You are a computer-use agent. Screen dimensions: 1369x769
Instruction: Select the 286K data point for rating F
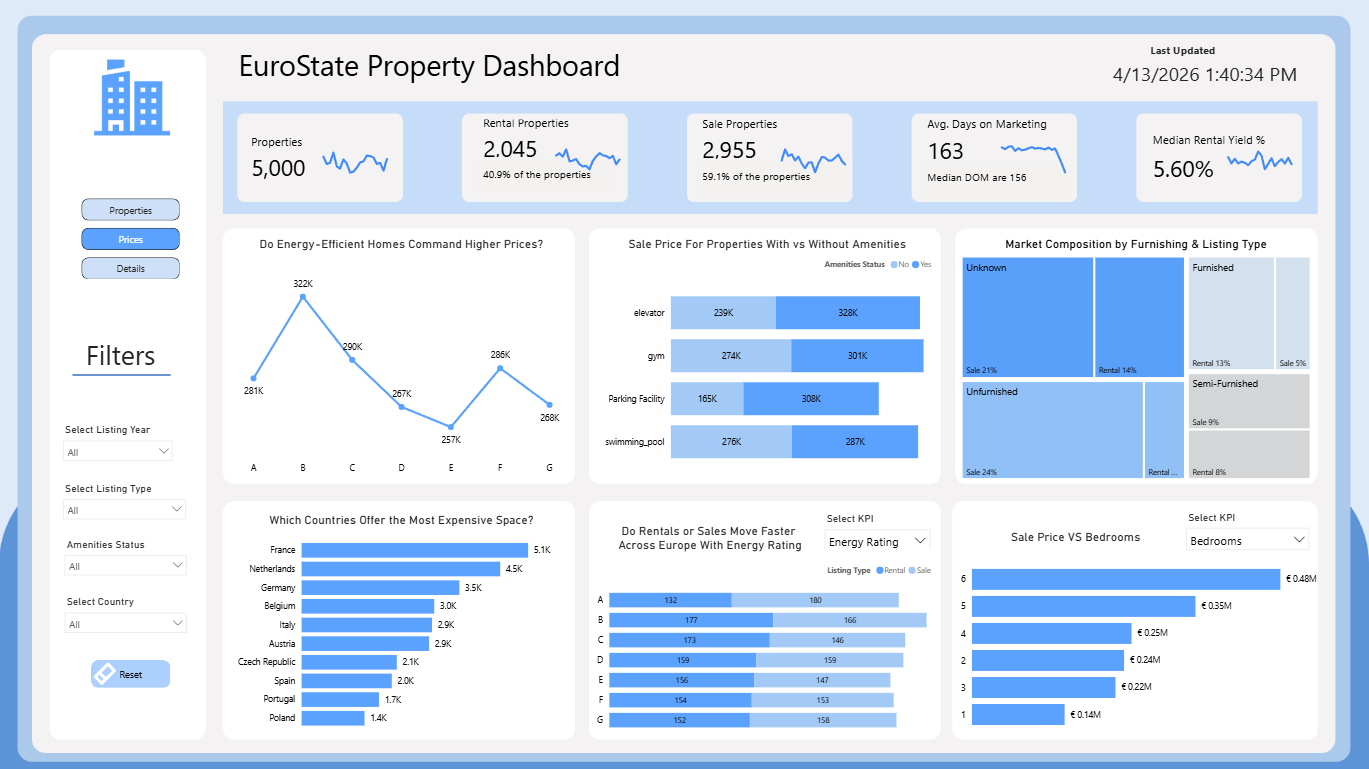[500, 368]
